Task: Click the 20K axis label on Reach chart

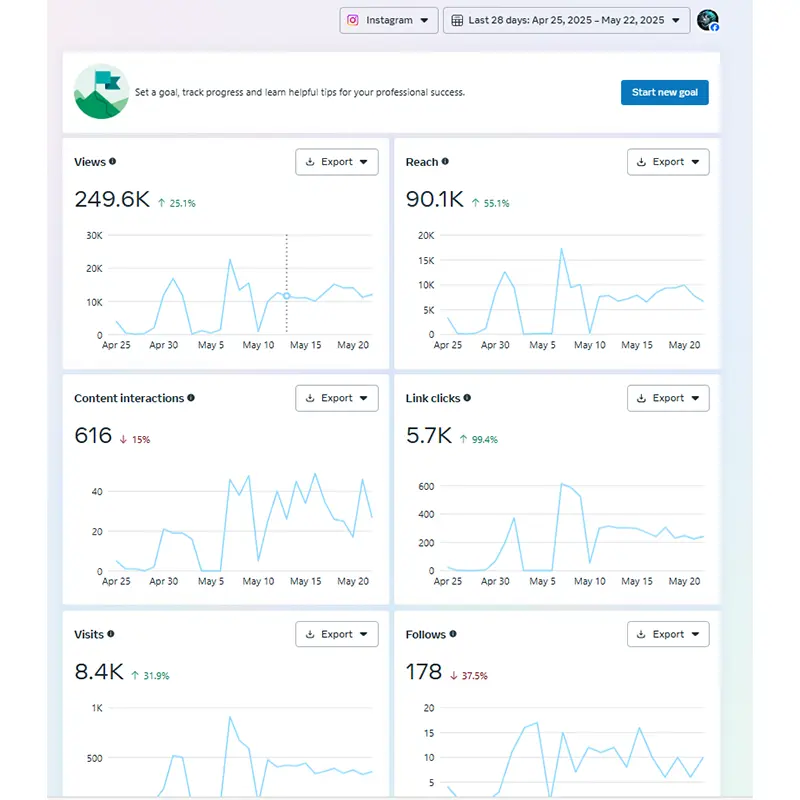Action: [x=426, y=235]
